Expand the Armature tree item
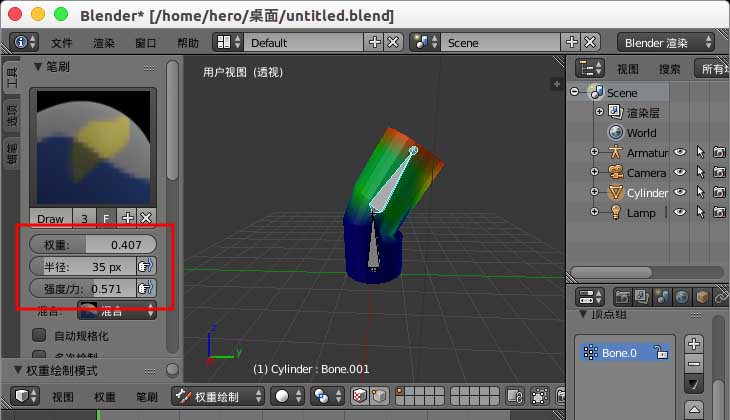 point(594,152)
